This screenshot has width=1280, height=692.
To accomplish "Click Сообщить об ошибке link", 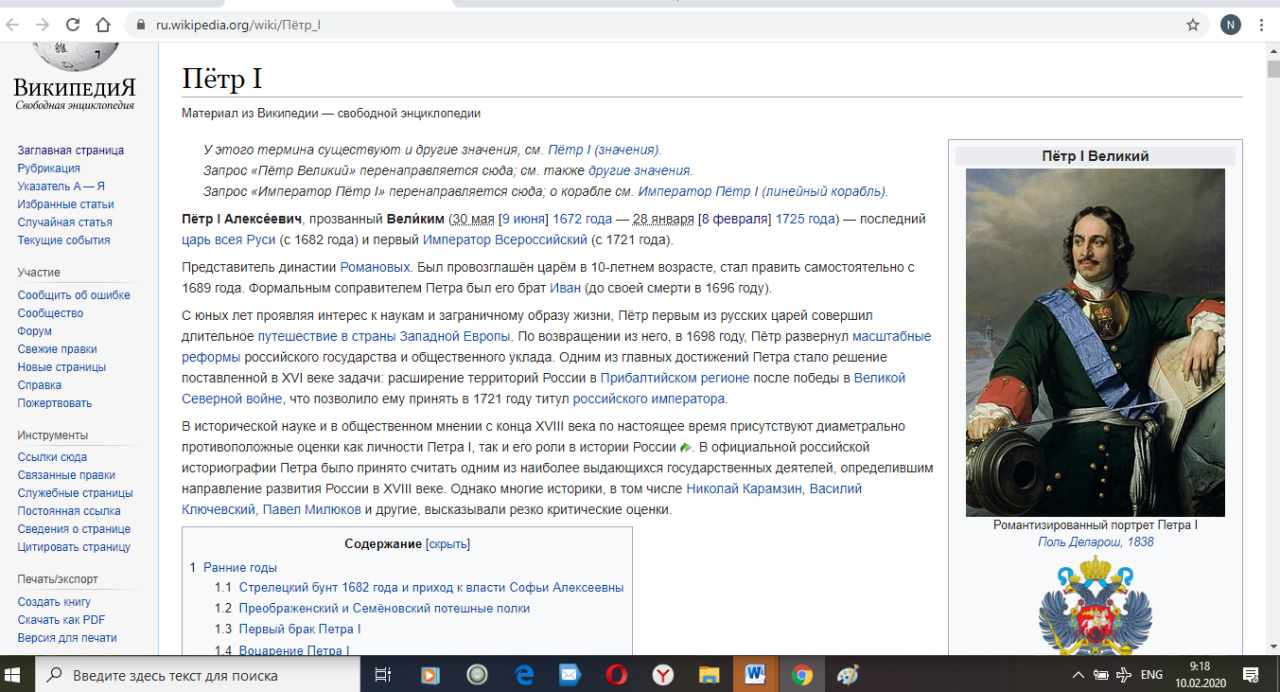I will [74, 295].
